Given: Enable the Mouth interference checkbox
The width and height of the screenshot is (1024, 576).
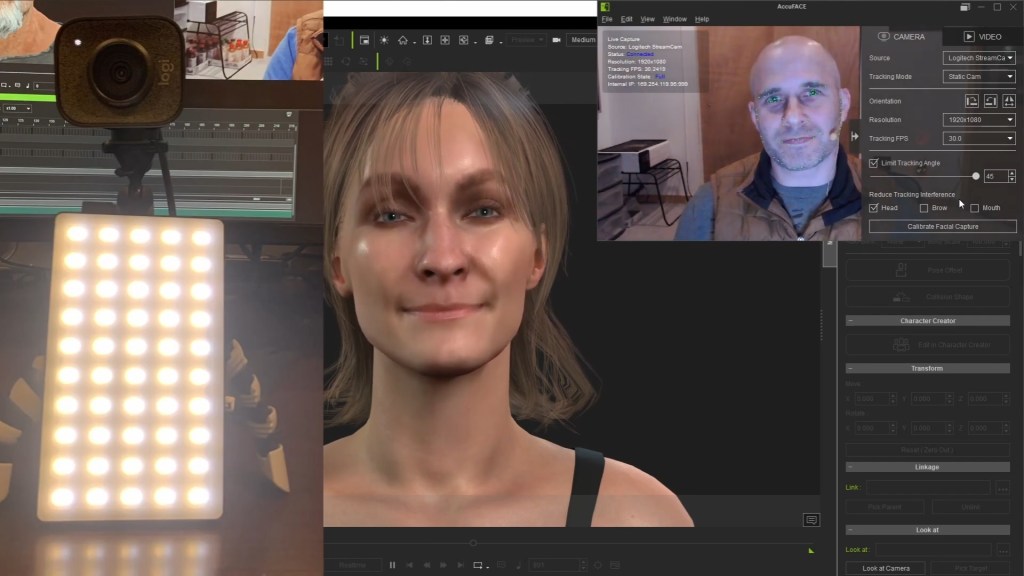Looking at the screenshot, I should tap(974, 208).
